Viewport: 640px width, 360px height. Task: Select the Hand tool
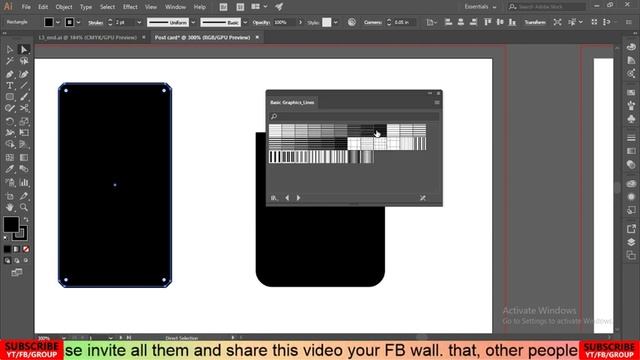(10, 207)
